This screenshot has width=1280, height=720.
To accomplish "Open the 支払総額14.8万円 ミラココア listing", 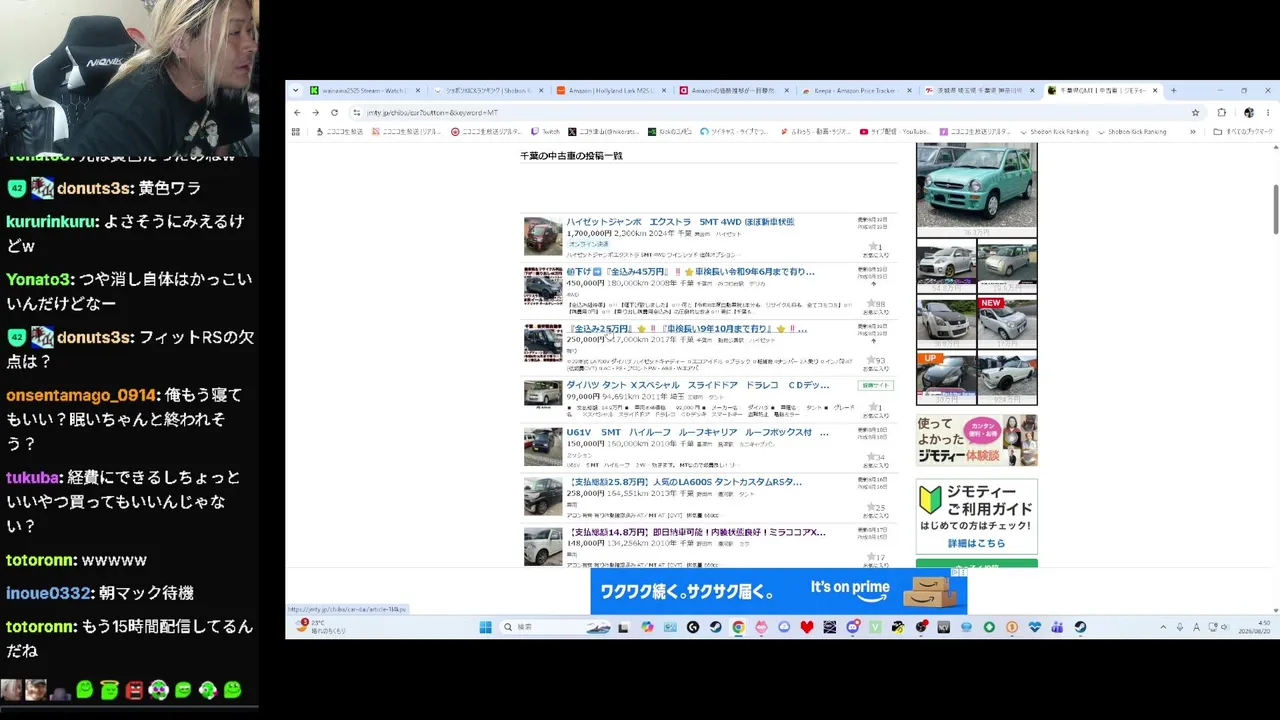I will click(696, 532).
